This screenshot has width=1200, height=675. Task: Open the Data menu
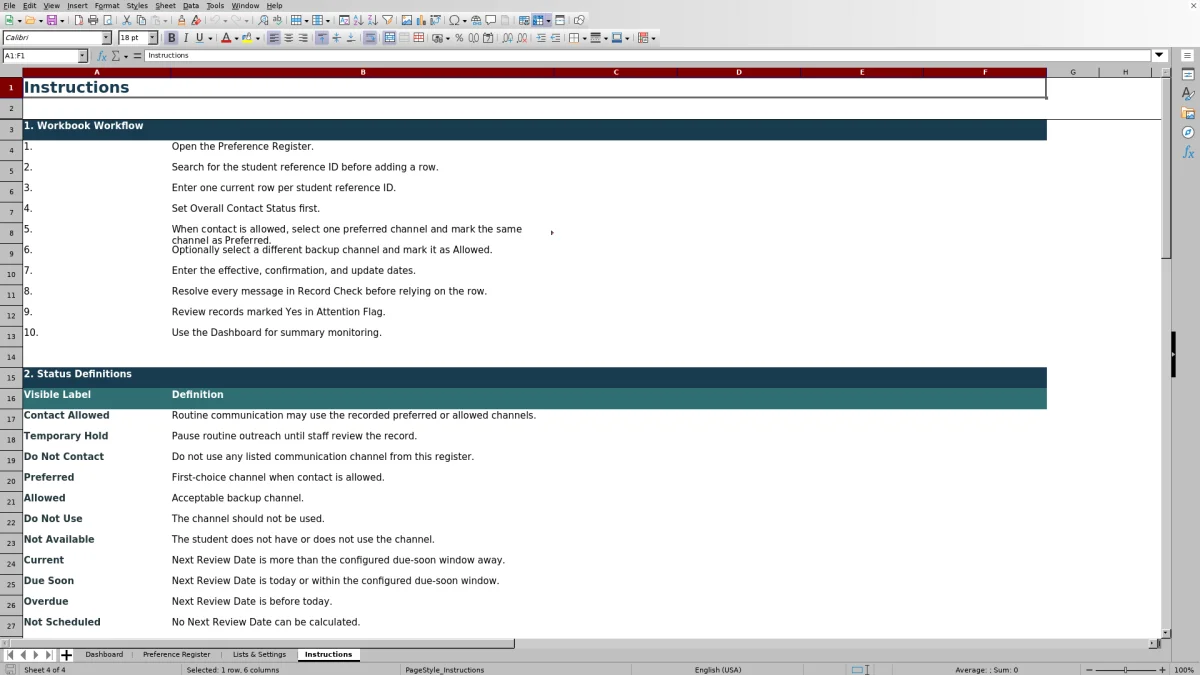[191, 6]
